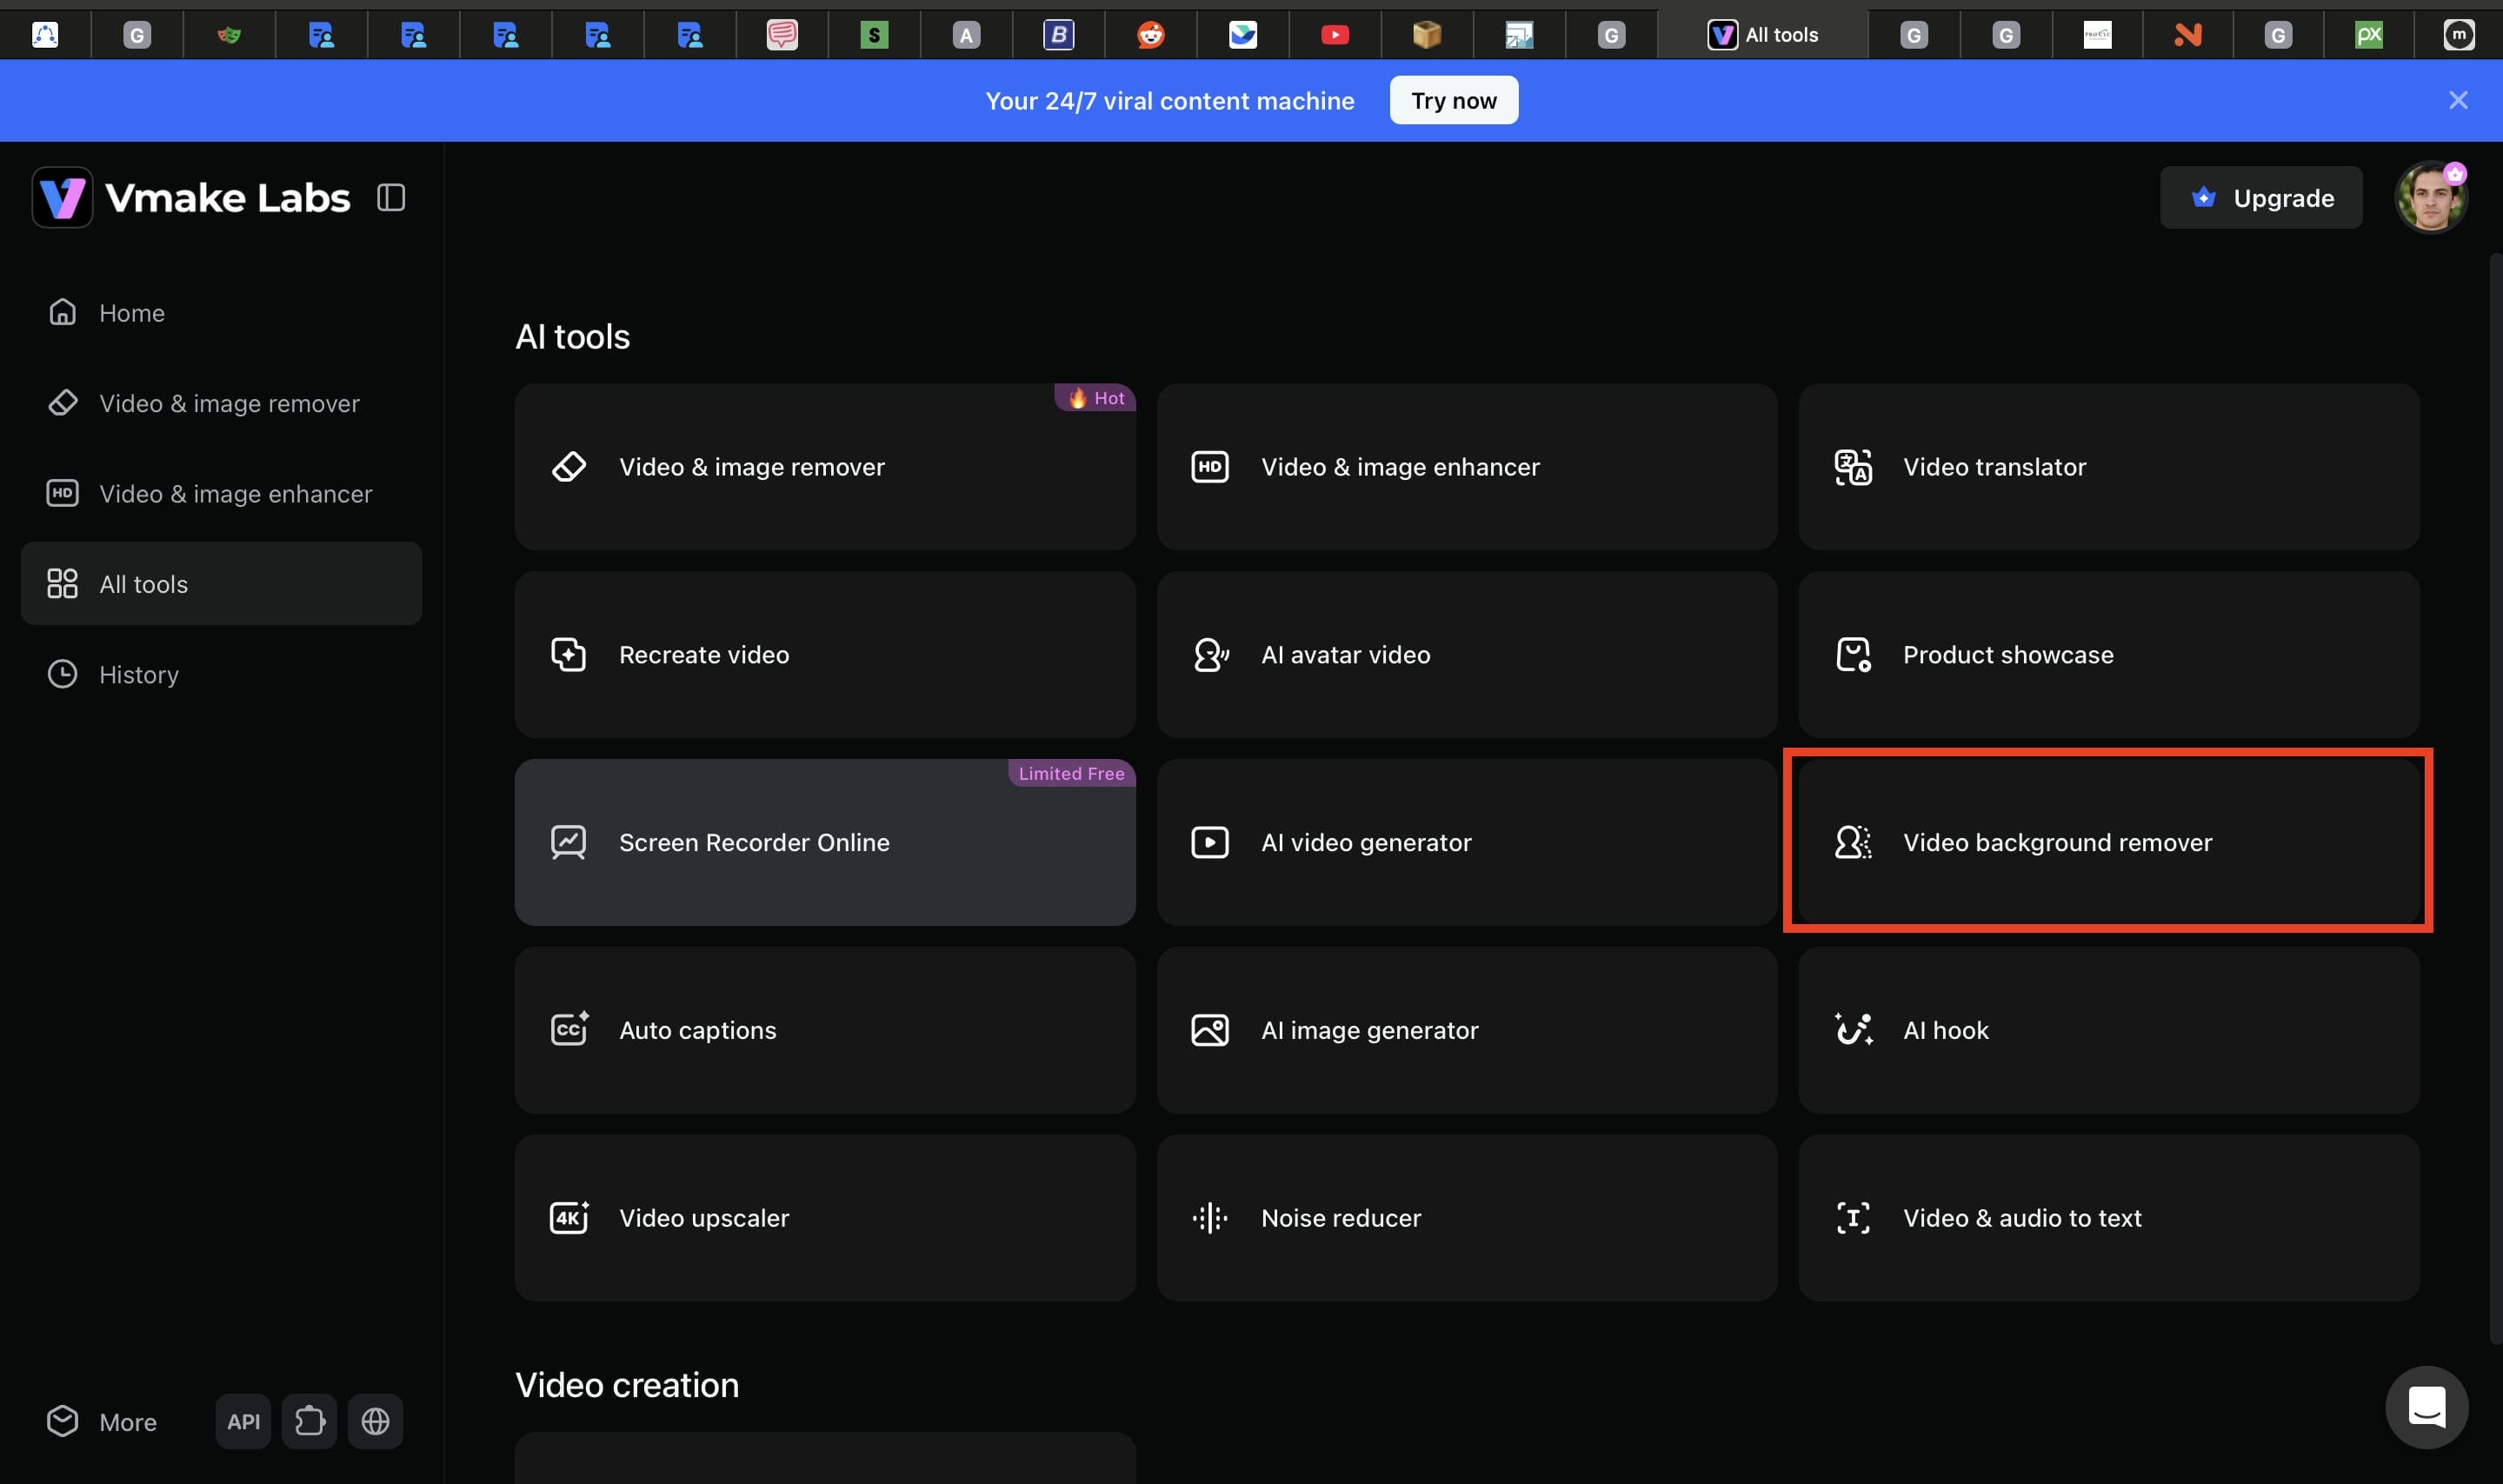Click the Screen Recorder Online icon

[x=569, y=842]
